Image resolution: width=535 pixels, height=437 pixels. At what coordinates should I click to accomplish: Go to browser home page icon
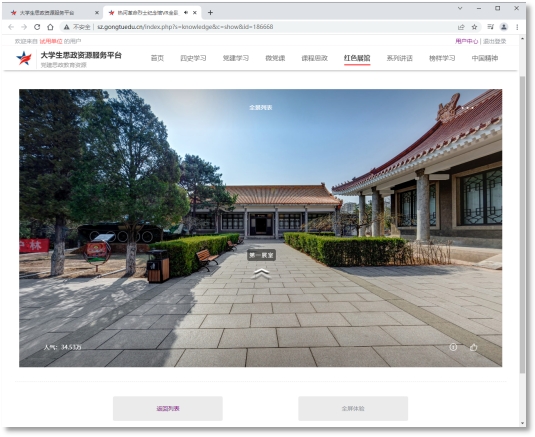point(50,27)
